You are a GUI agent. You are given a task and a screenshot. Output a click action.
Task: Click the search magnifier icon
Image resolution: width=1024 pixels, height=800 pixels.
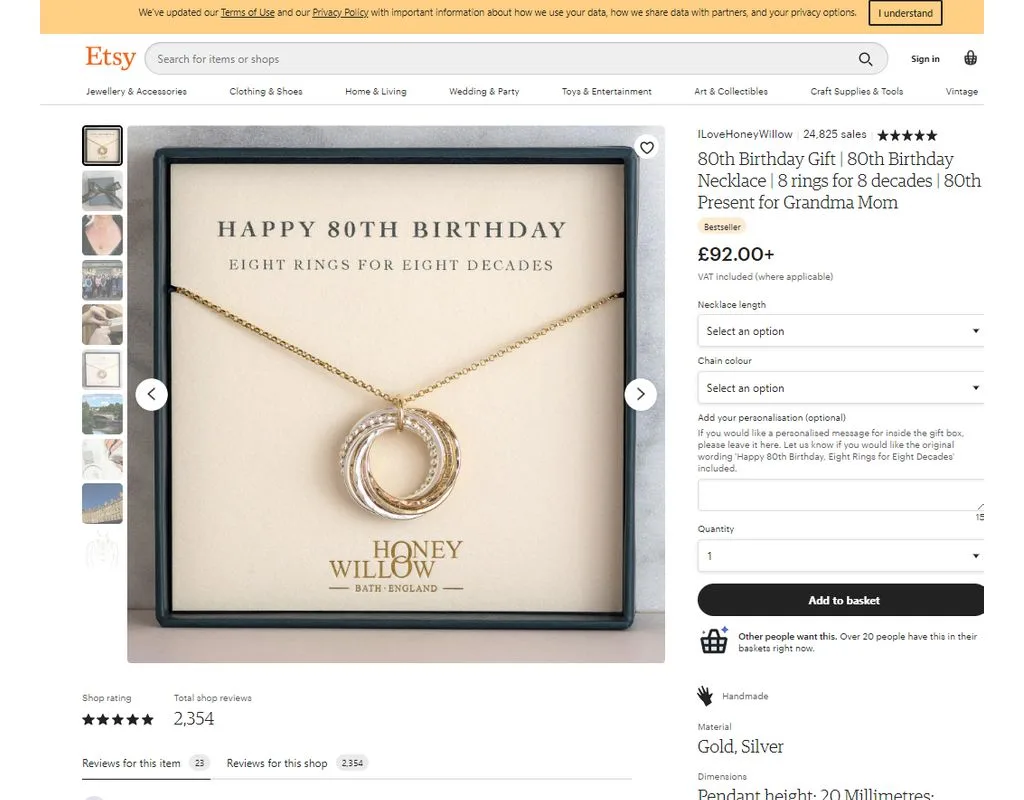point(866,59)
